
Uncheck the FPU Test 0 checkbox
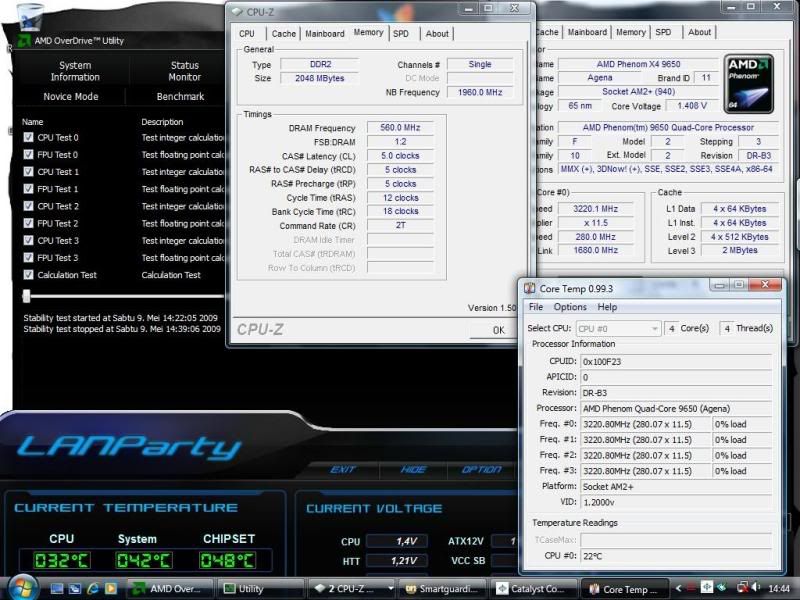point(29,155)
